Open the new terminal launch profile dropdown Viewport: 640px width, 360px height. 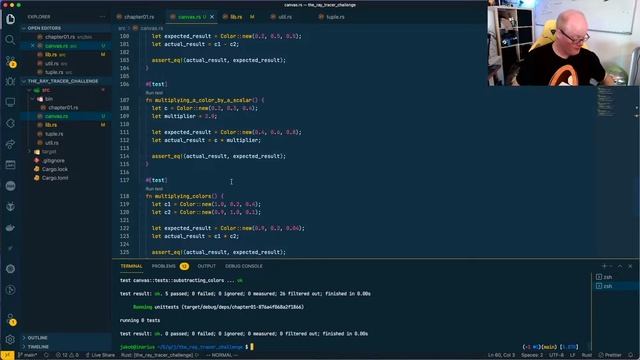click(611, 266)
